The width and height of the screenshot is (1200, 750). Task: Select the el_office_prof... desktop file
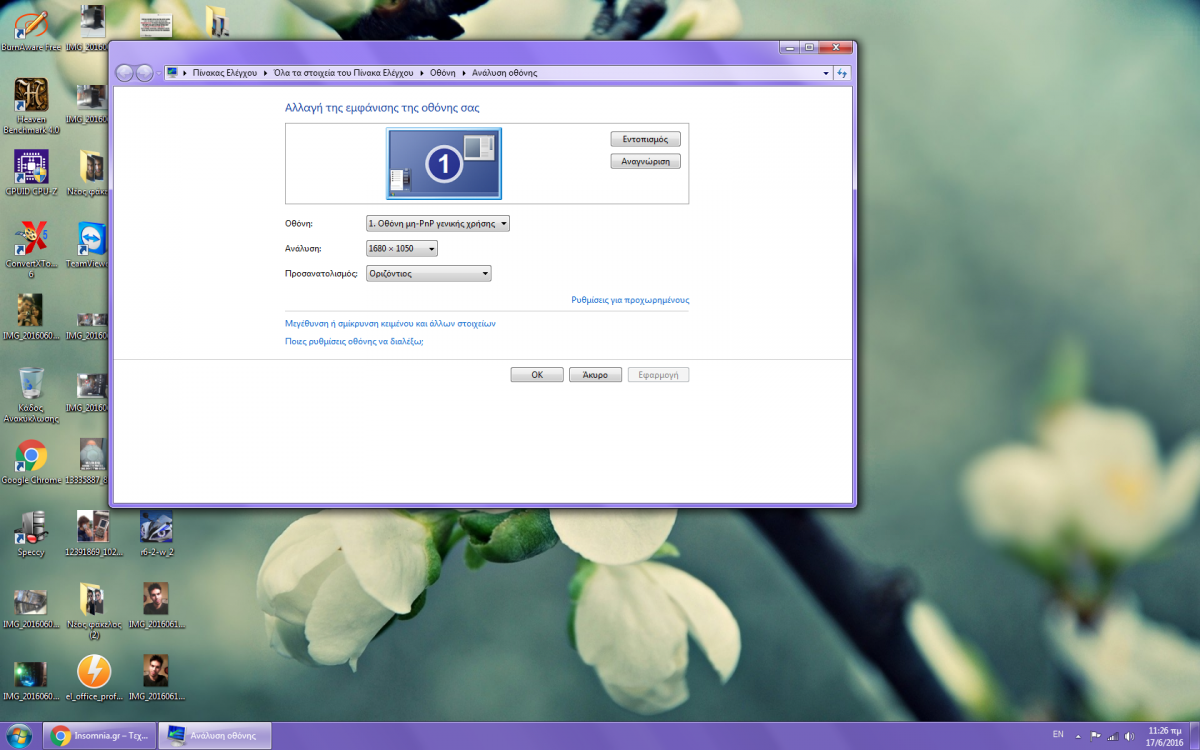pos(93,678)
